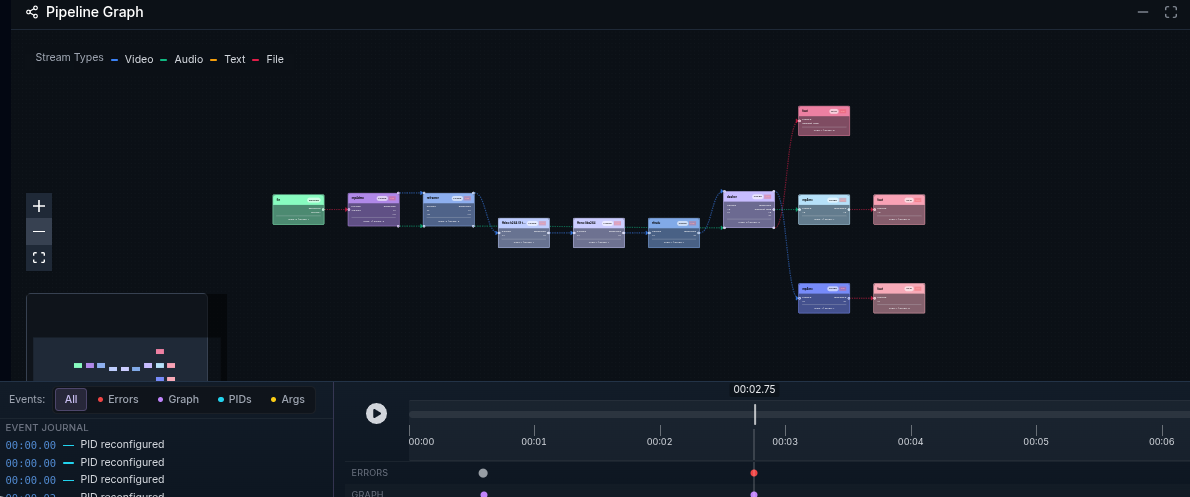This screenshot has width=1190, height=497.
Task: Select the ffenc:libx264 encoder node
Action: click(x=599, y=233)
